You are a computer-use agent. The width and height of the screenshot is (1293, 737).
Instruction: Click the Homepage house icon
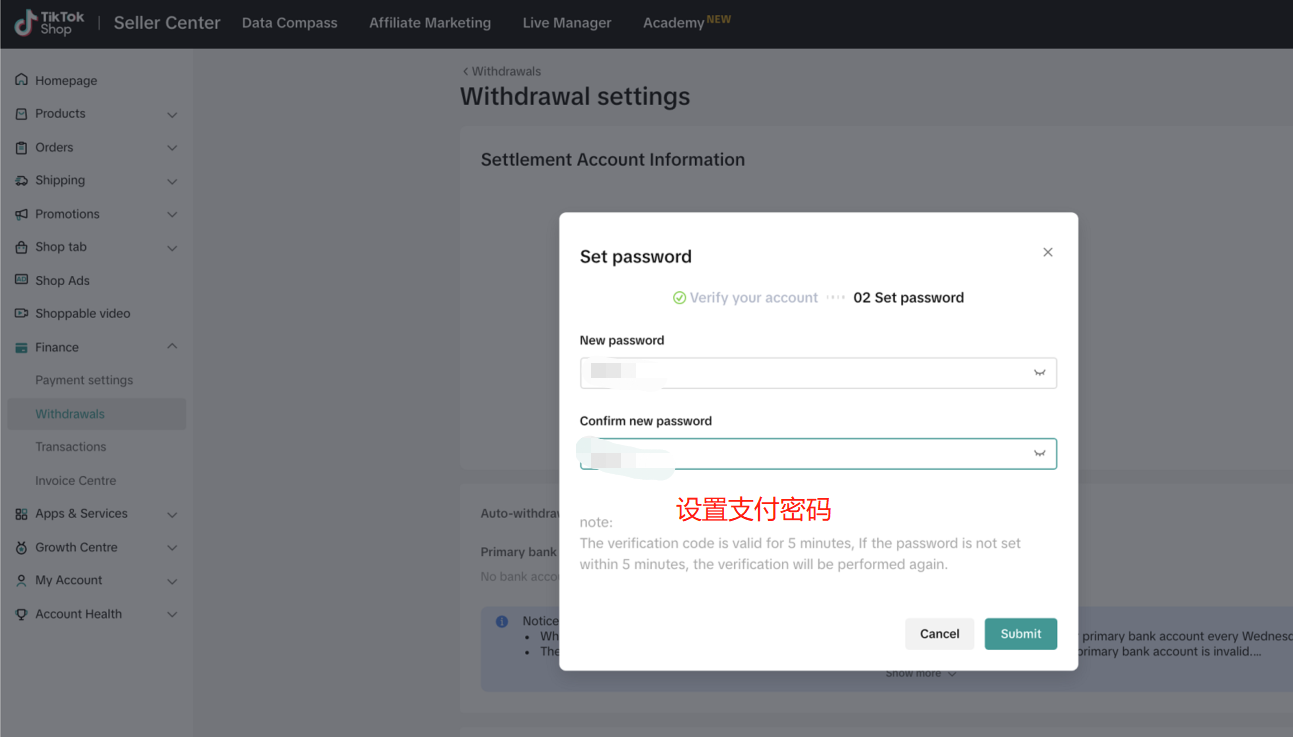pyautogui.click(x=22, y=80)
